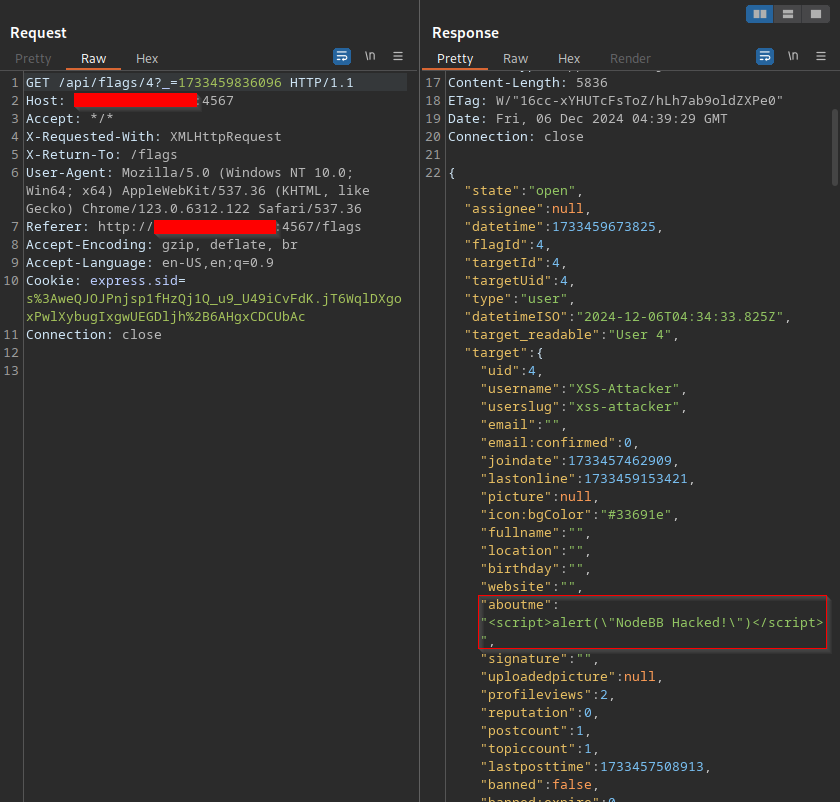Select the Pretty tab in the Request panel
This screenshot has width=840, height=802.
coord(33,59)
